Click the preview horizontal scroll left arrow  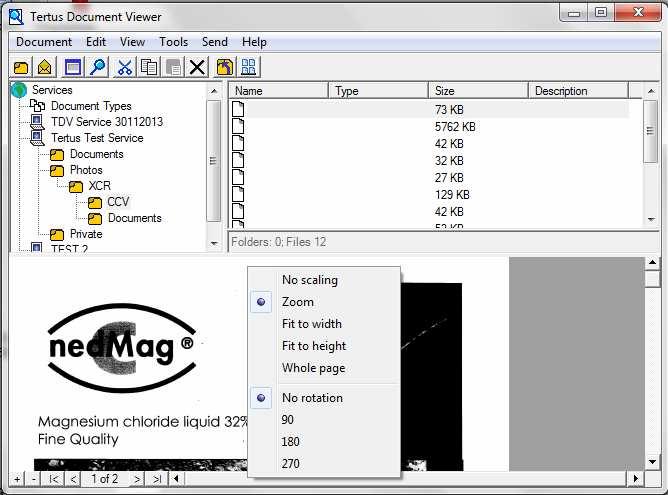[x=176, y=479]
